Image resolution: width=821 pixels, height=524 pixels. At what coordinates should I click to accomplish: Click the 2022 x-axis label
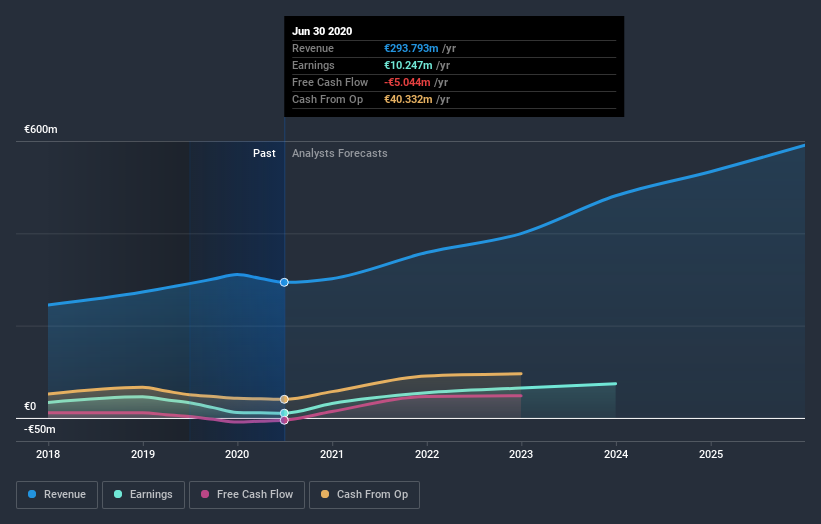[x=427, y=454]
